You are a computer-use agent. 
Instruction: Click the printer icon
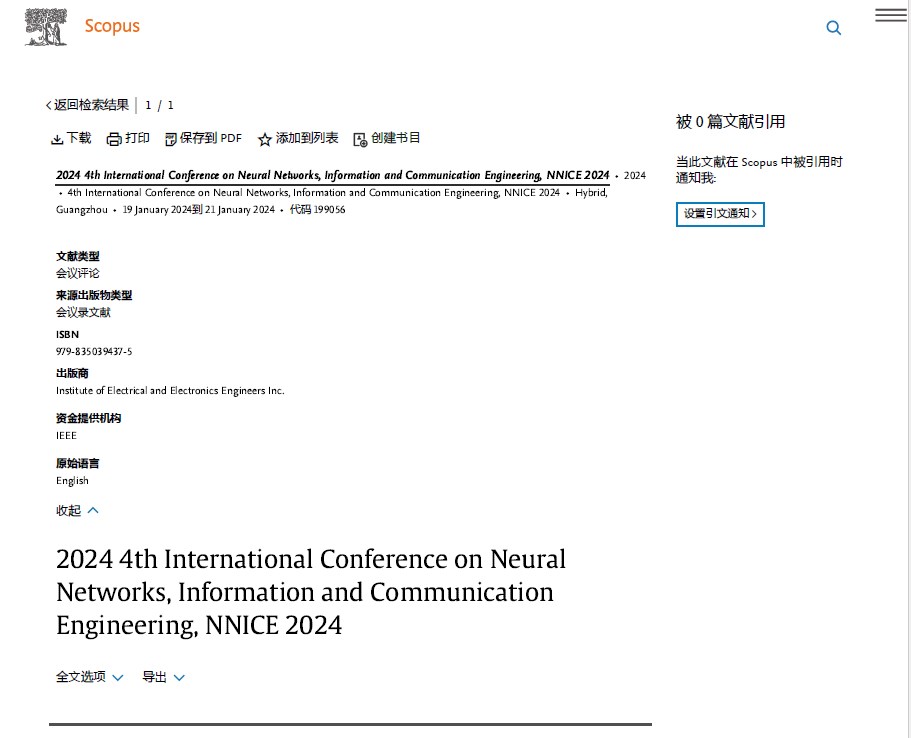[x=114, y=139]
